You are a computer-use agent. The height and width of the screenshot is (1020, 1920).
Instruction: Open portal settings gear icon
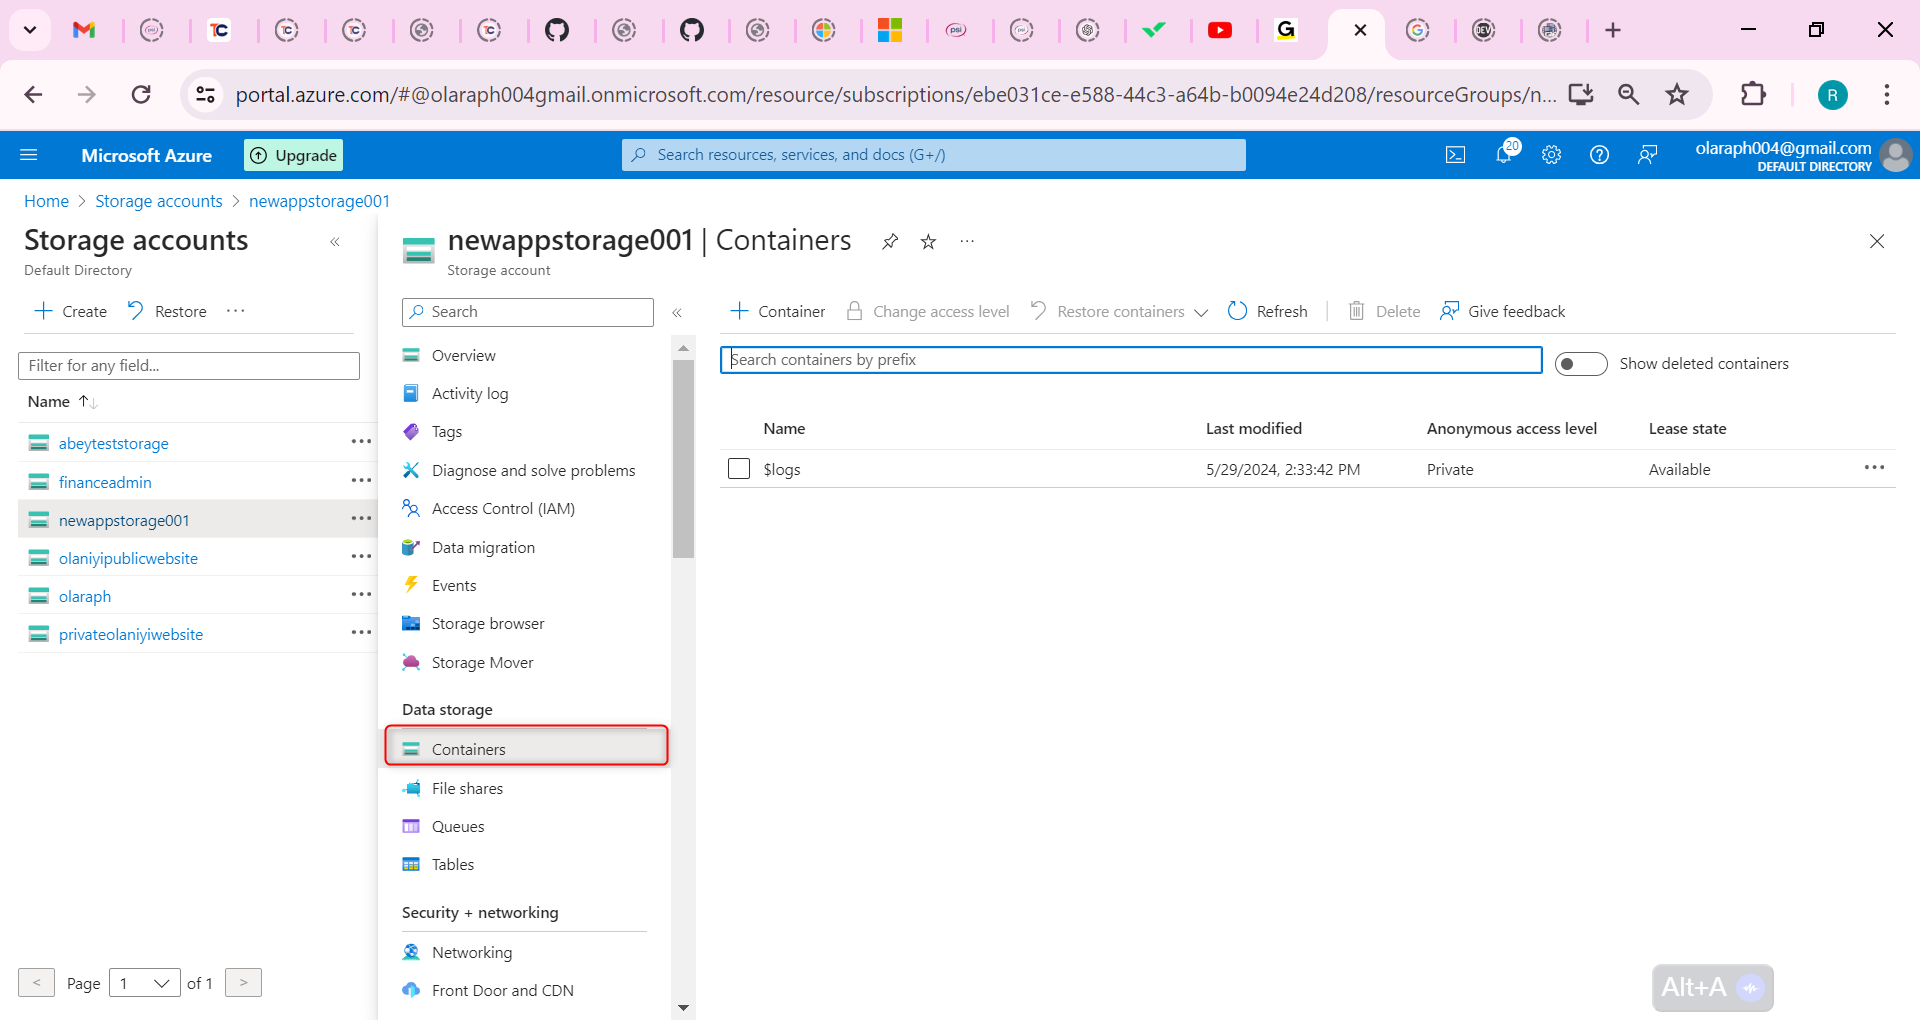point(1551,155)
